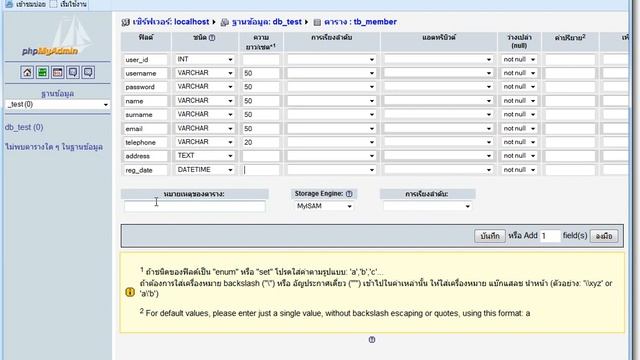Open attributes dropdown for user_id row
The width and height of the screenshot is (640, 360).
(438, 60)
